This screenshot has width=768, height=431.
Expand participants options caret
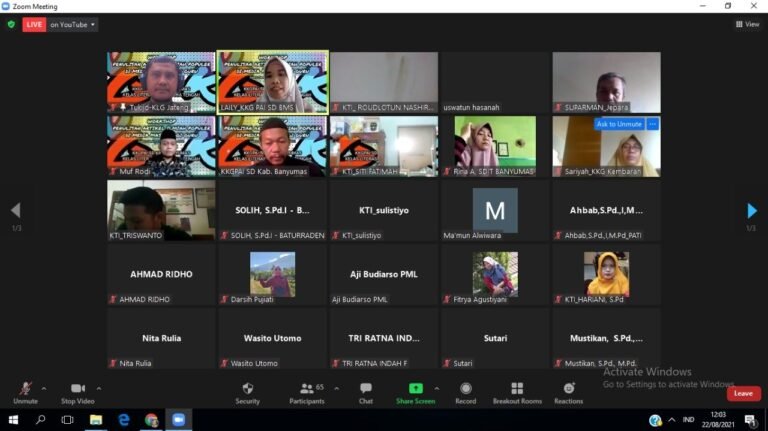pos(336,389)
